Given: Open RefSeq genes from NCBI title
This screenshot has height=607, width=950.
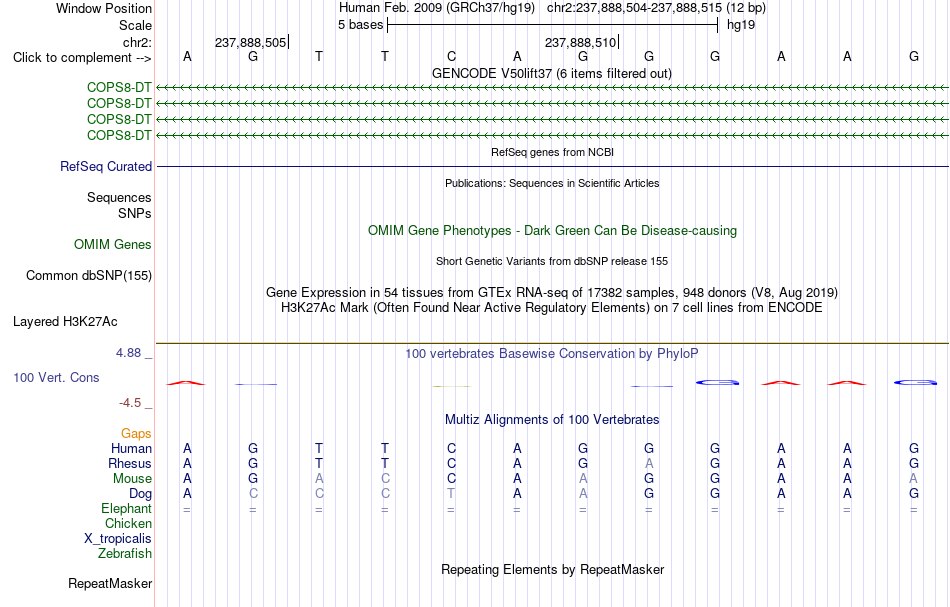Looking at the screenshot, I should (552, 152).
